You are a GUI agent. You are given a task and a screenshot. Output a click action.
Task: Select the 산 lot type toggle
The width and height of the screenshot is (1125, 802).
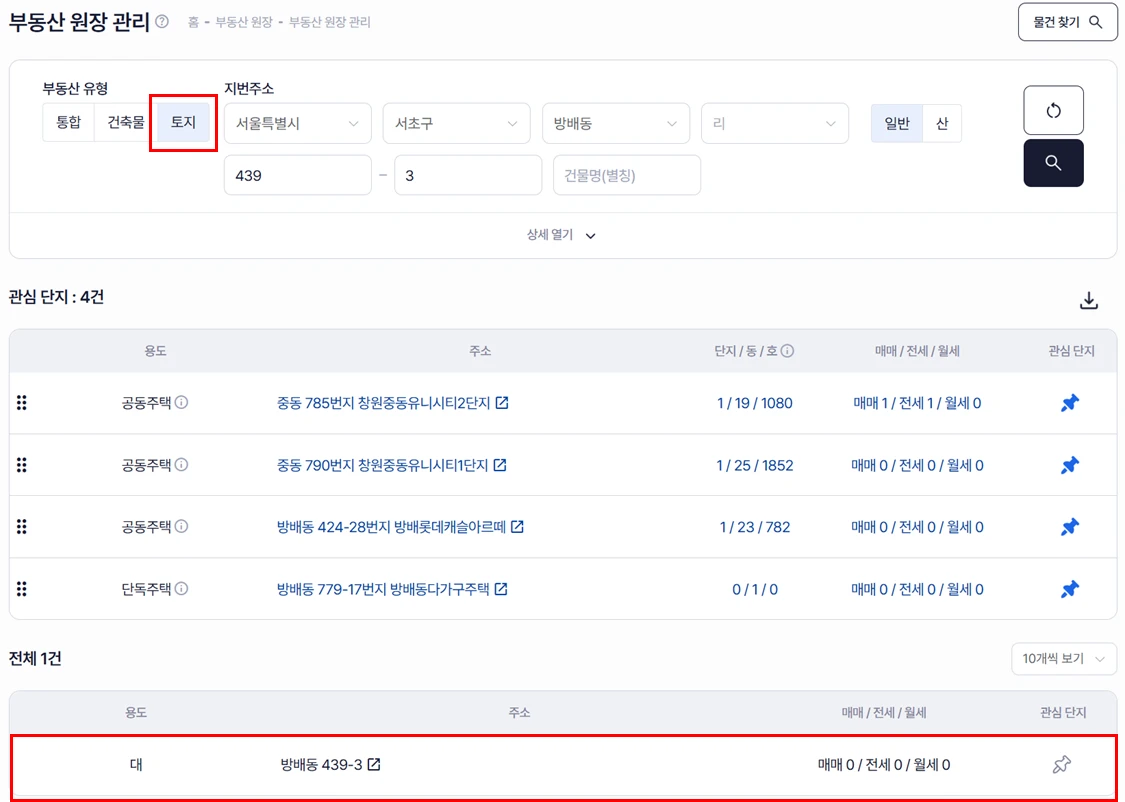[x=941, y=124]
